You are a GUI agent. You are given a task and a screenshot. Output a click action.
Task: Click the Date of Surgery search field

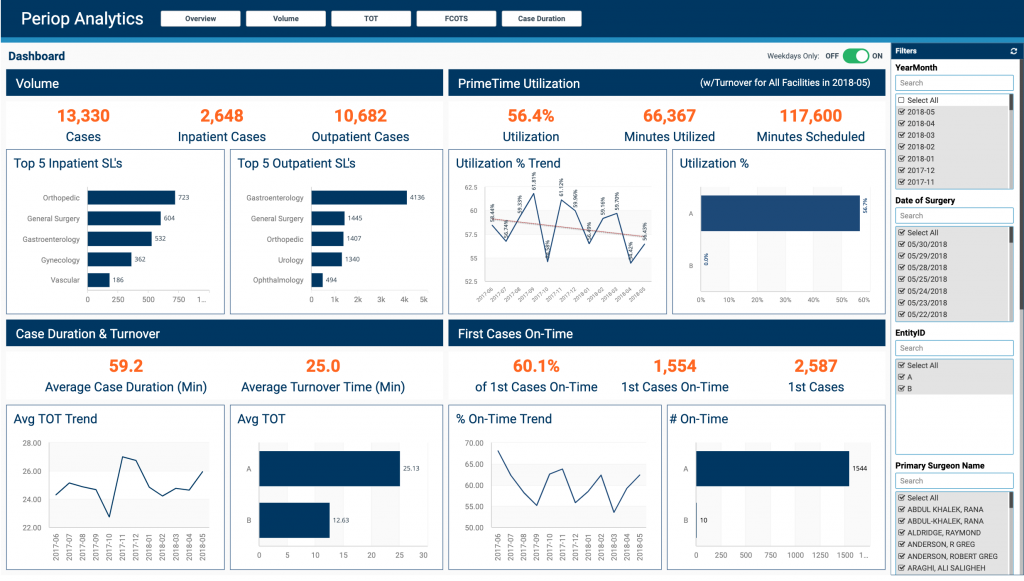click(953, 215)
